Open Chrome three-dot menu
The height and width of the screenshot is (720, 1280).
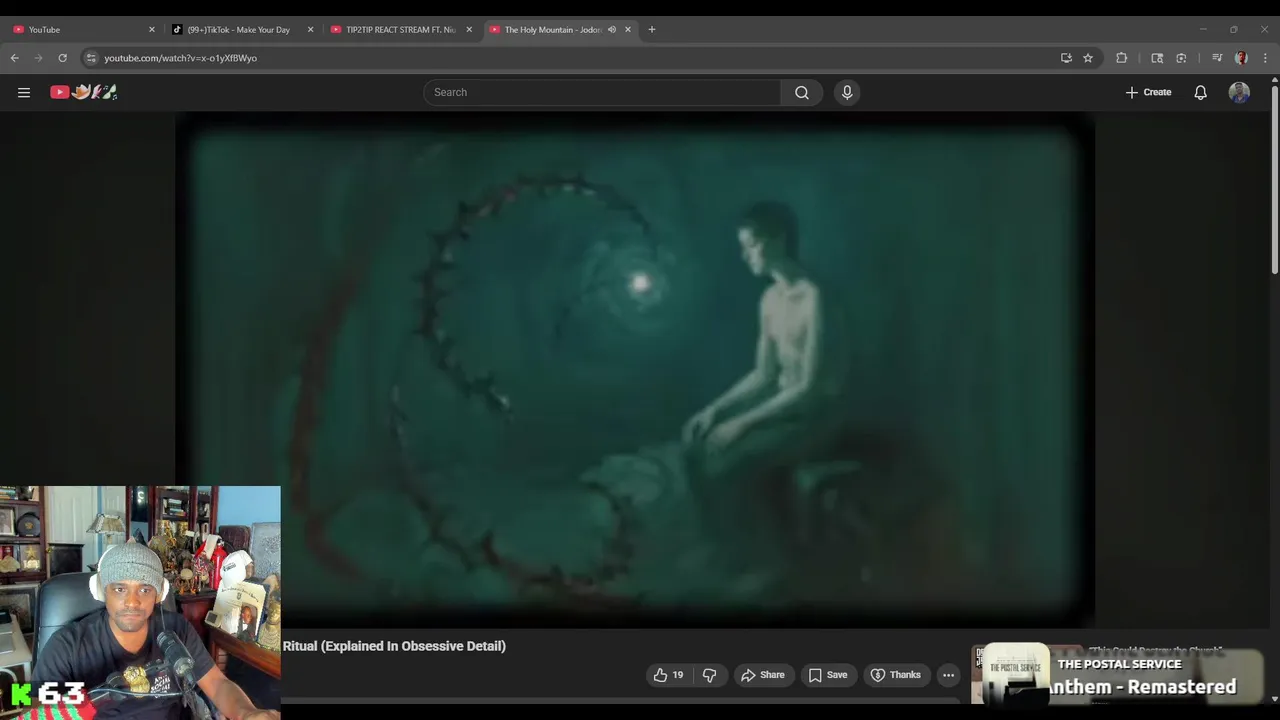click(x=1265, y=58)
